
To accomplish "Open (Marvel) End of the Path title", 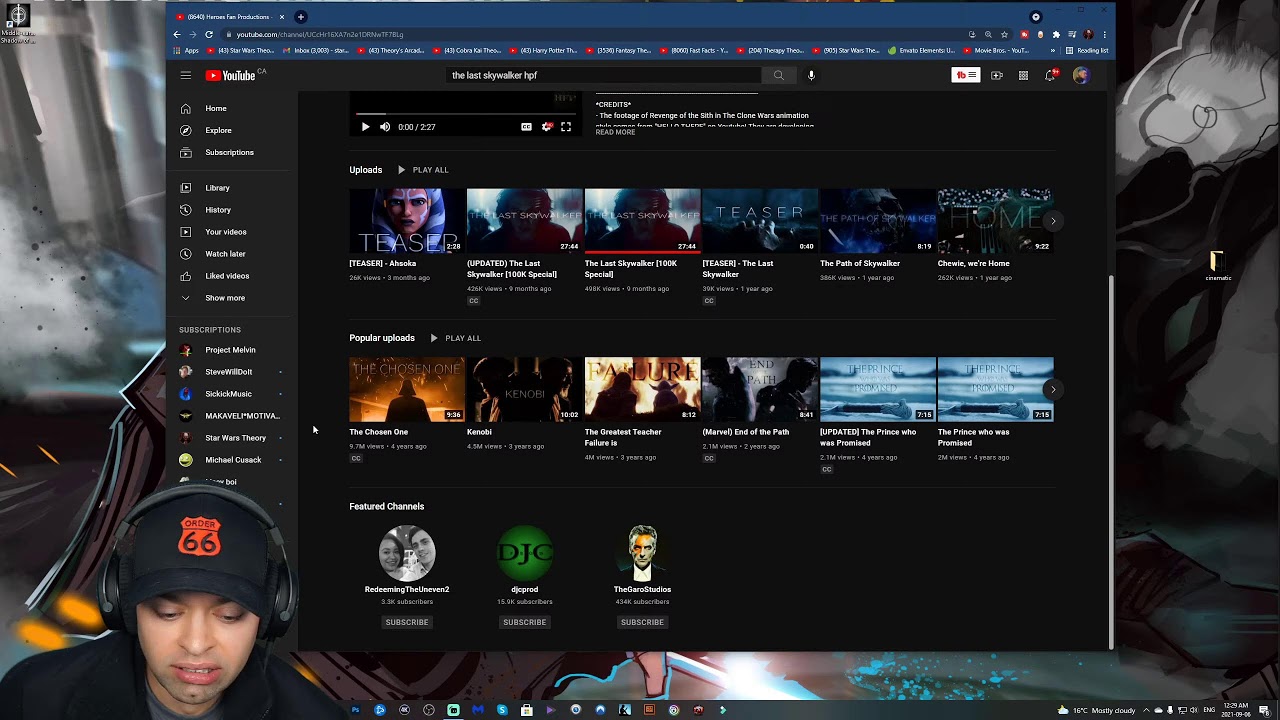I will (x=745, y=432).
